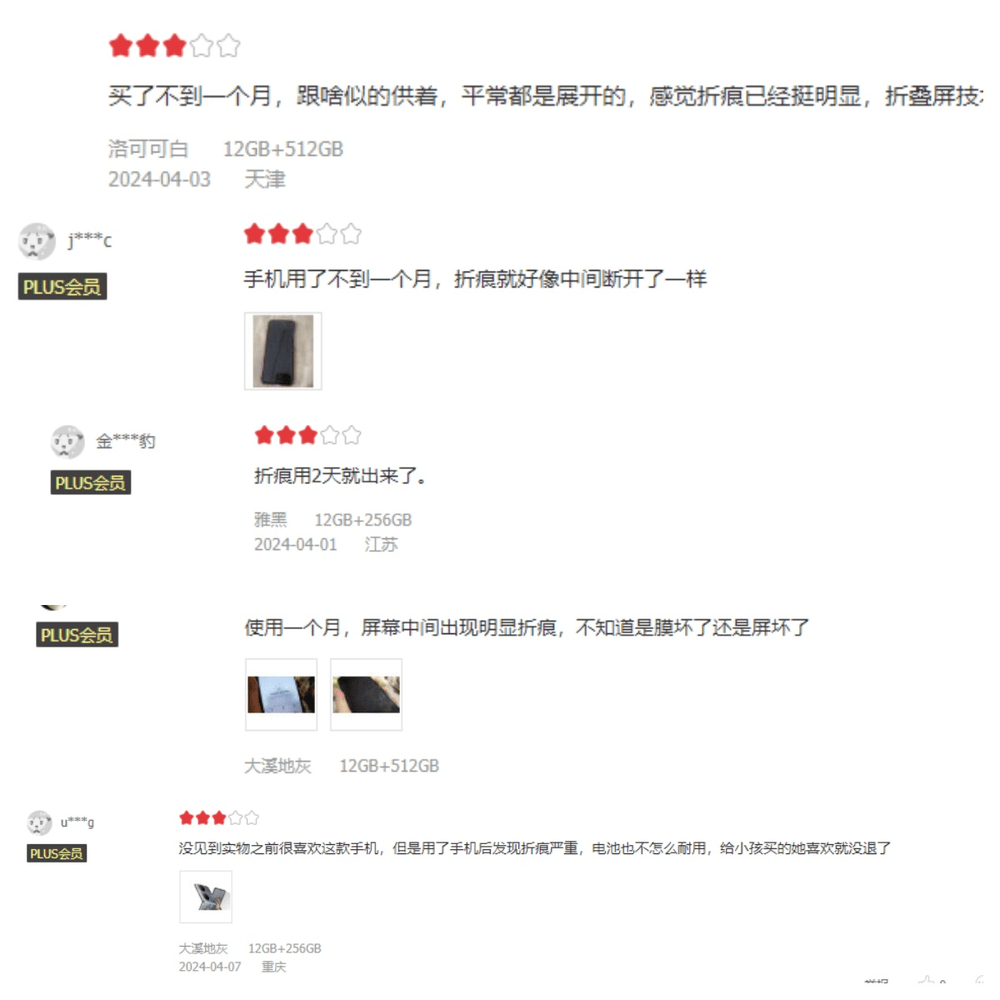
Task: Click the review text 折痕用2天就出来了
Action: pyautogui.click(x=341, y=475)
